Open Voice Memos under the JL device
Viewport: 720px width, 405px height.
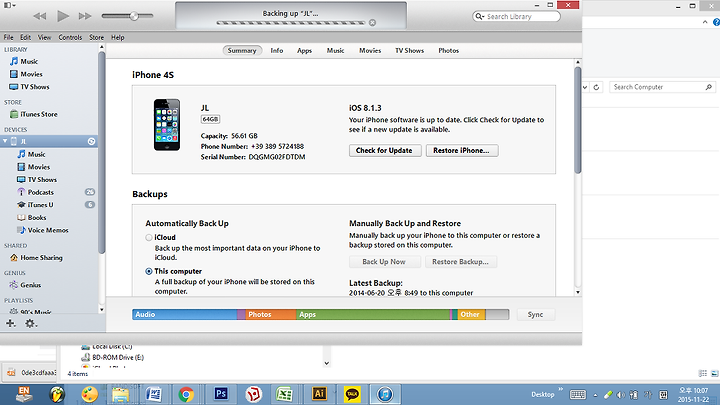(49, 230)
